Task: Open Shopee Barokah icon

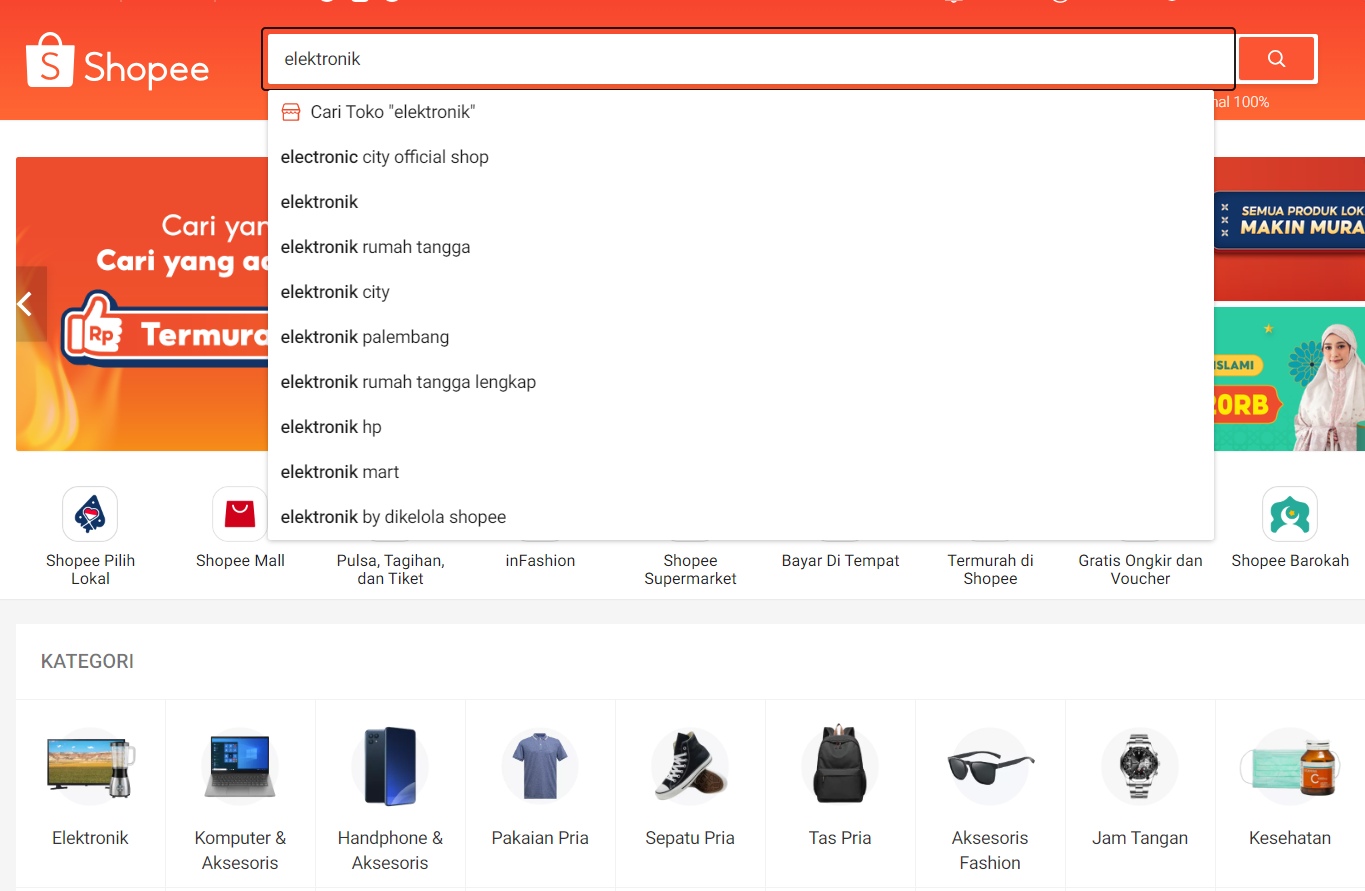Action: click(1290, 514)
